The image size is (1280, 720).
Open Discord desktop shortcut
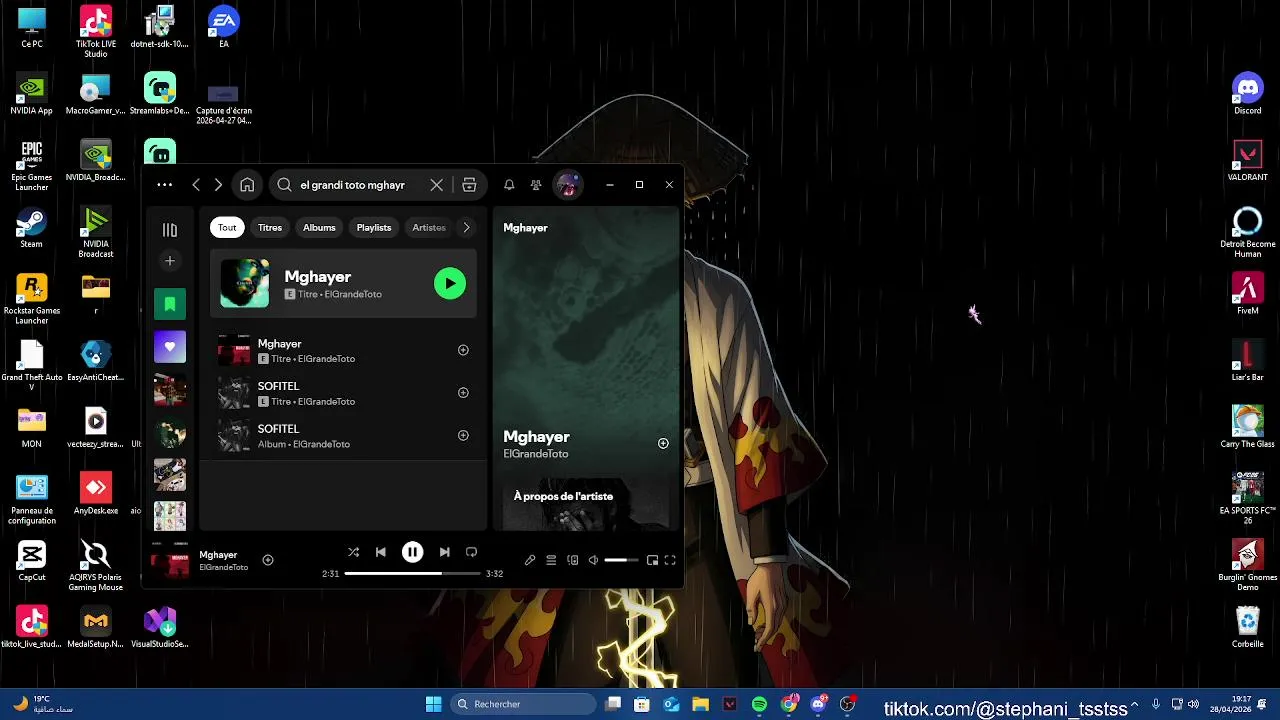1247,94
